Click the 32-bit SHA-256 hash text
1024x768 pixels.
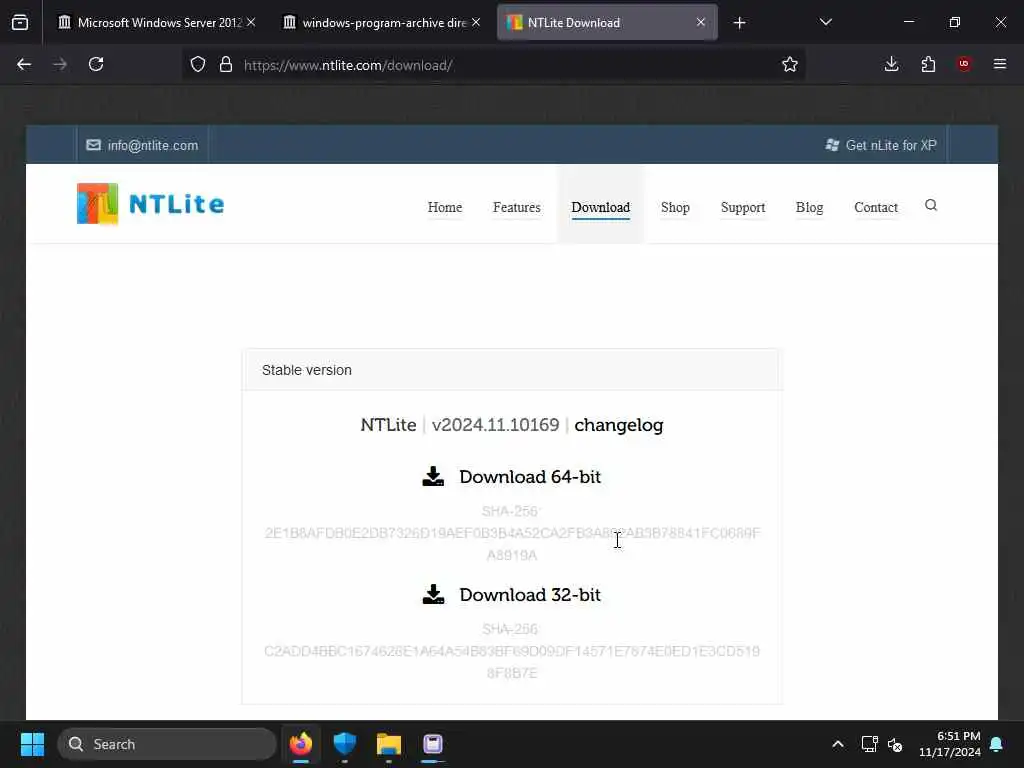pos(512,662)
